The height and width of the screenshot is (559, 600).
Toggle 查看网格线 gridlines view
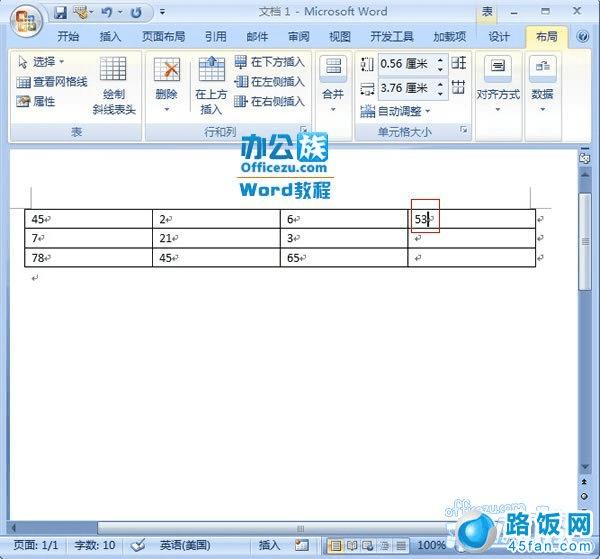click(x=52, y=81)
